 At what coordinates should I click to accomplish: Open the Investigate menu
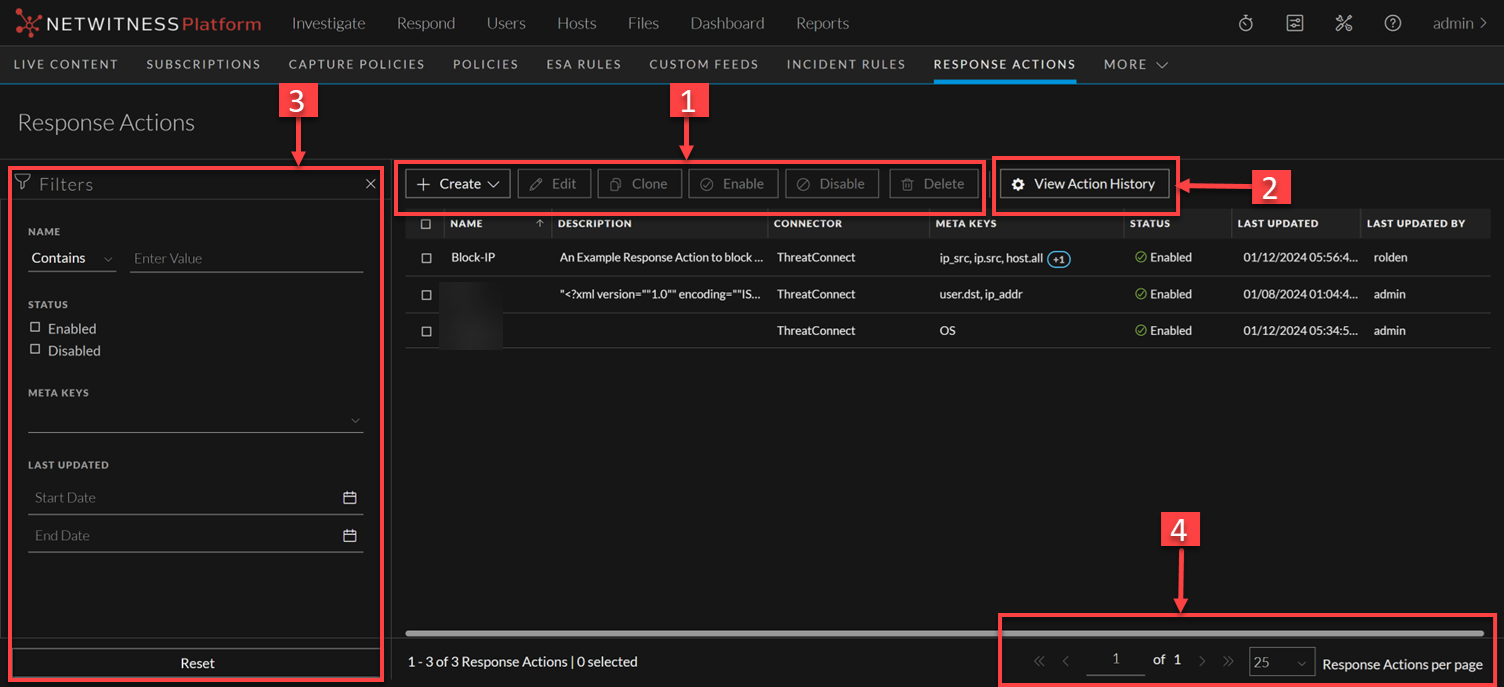coord(328,23)
